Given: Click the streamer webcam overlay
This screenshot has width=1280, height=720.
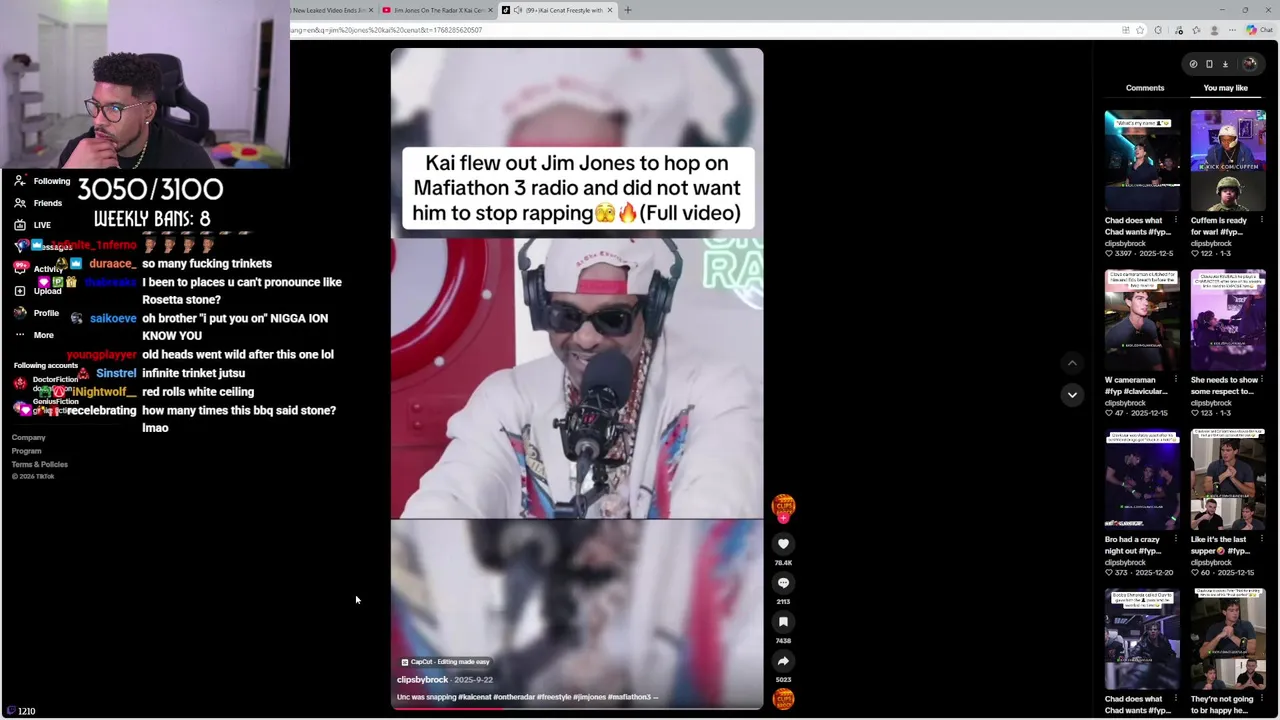Looking at the screenshot, I should pos(145,84).
